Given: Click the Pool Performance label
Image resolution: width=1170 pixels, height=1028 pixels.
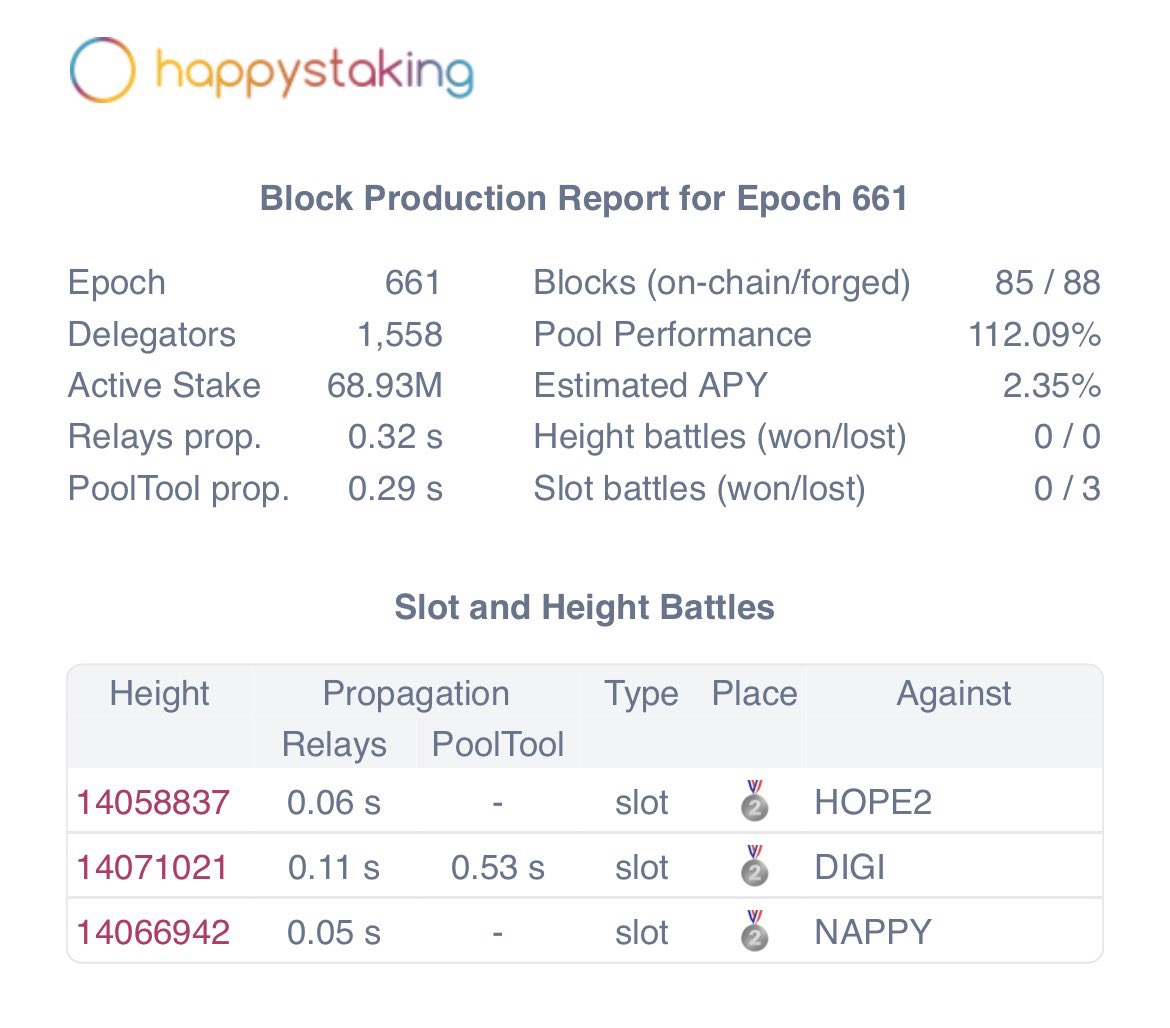Looking at the screenshot, I should 672,334.
